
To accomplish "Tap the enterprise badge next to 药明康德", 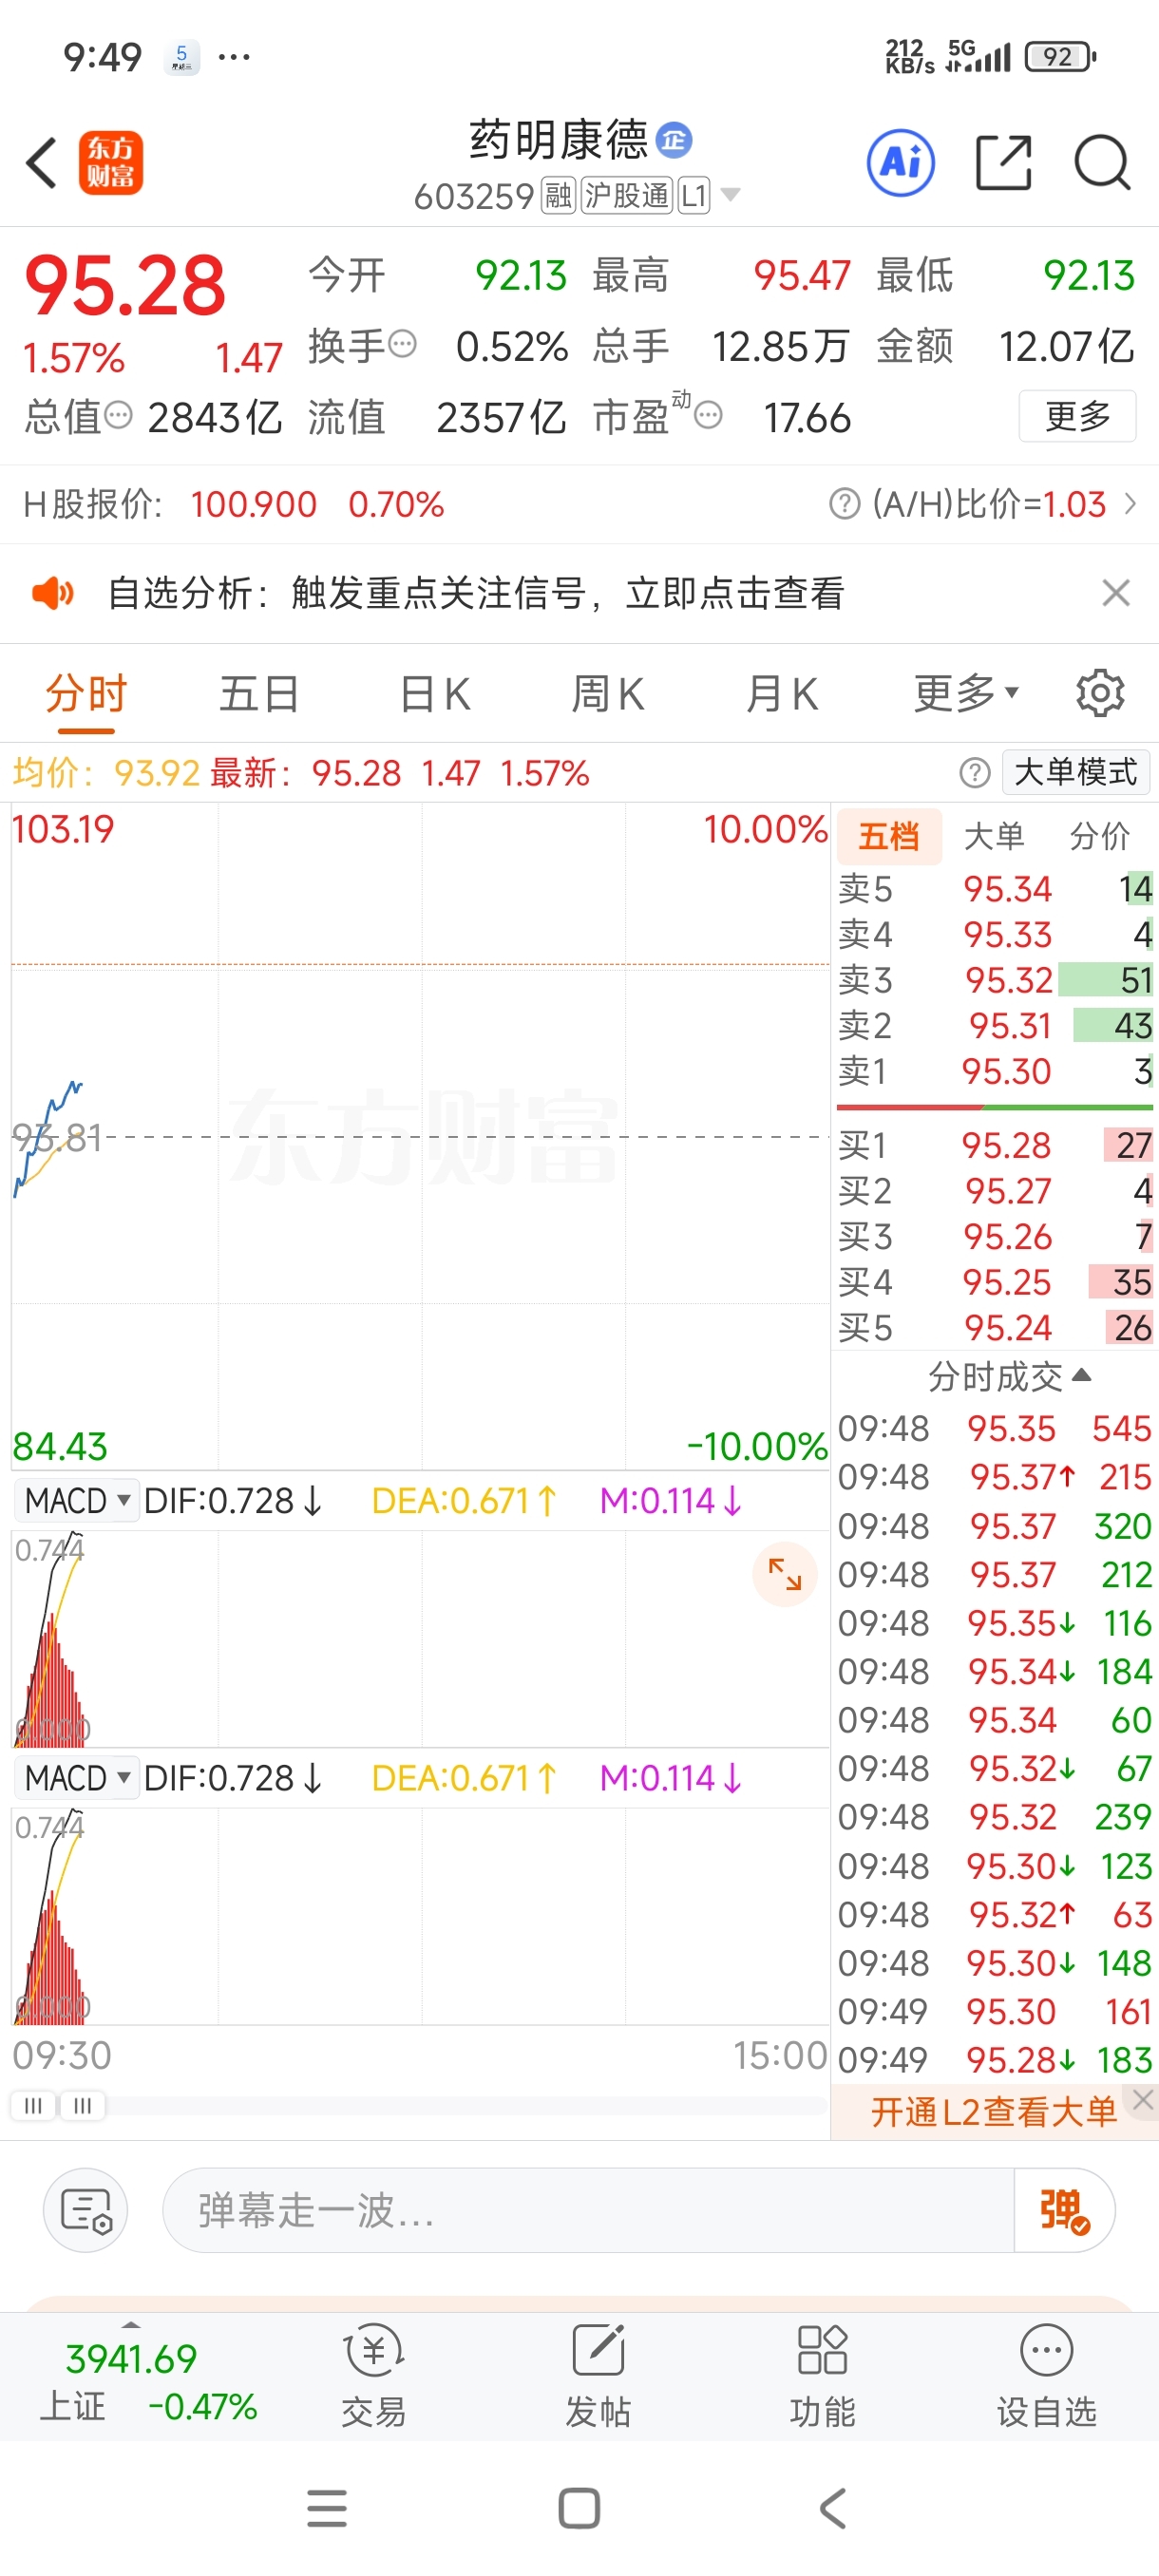I will (x=674, y=140).
